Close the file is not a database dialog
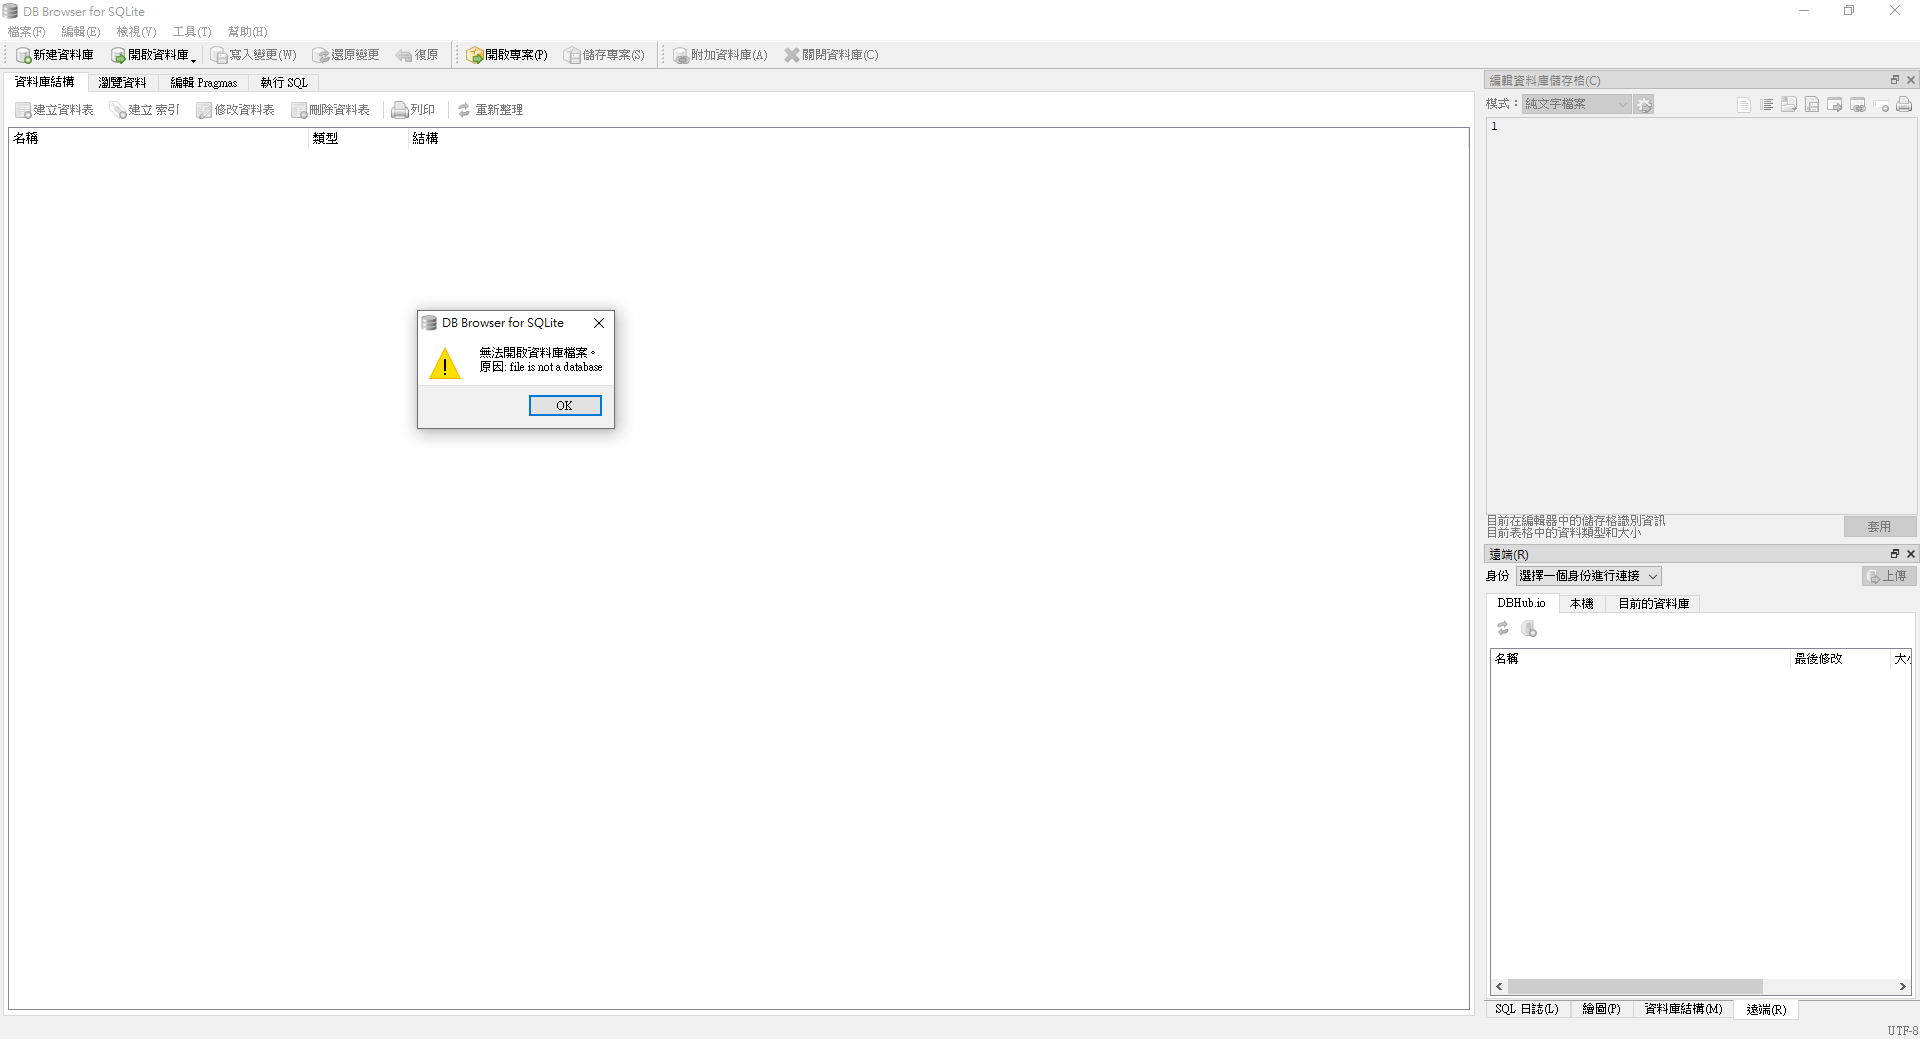1920x1039 pixels. (x=598, y=323)
